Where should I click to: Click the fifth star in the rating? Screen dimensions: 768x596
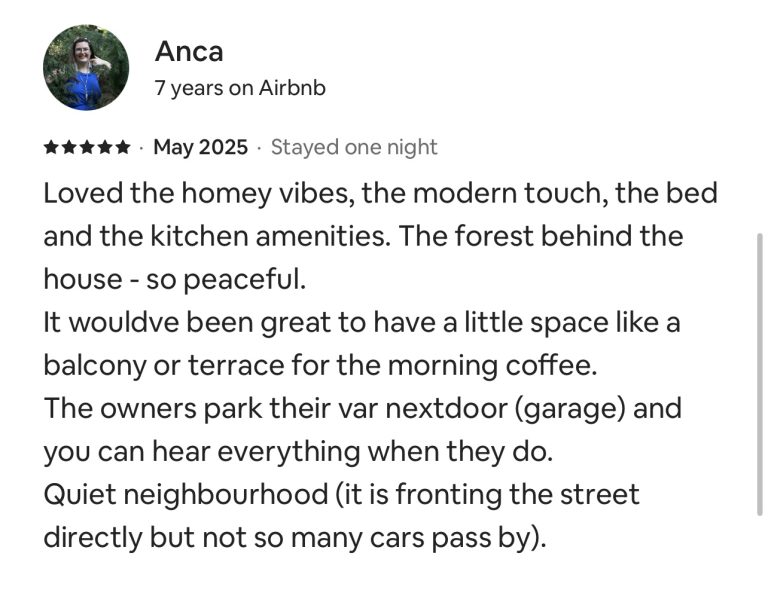click(123, 148)
